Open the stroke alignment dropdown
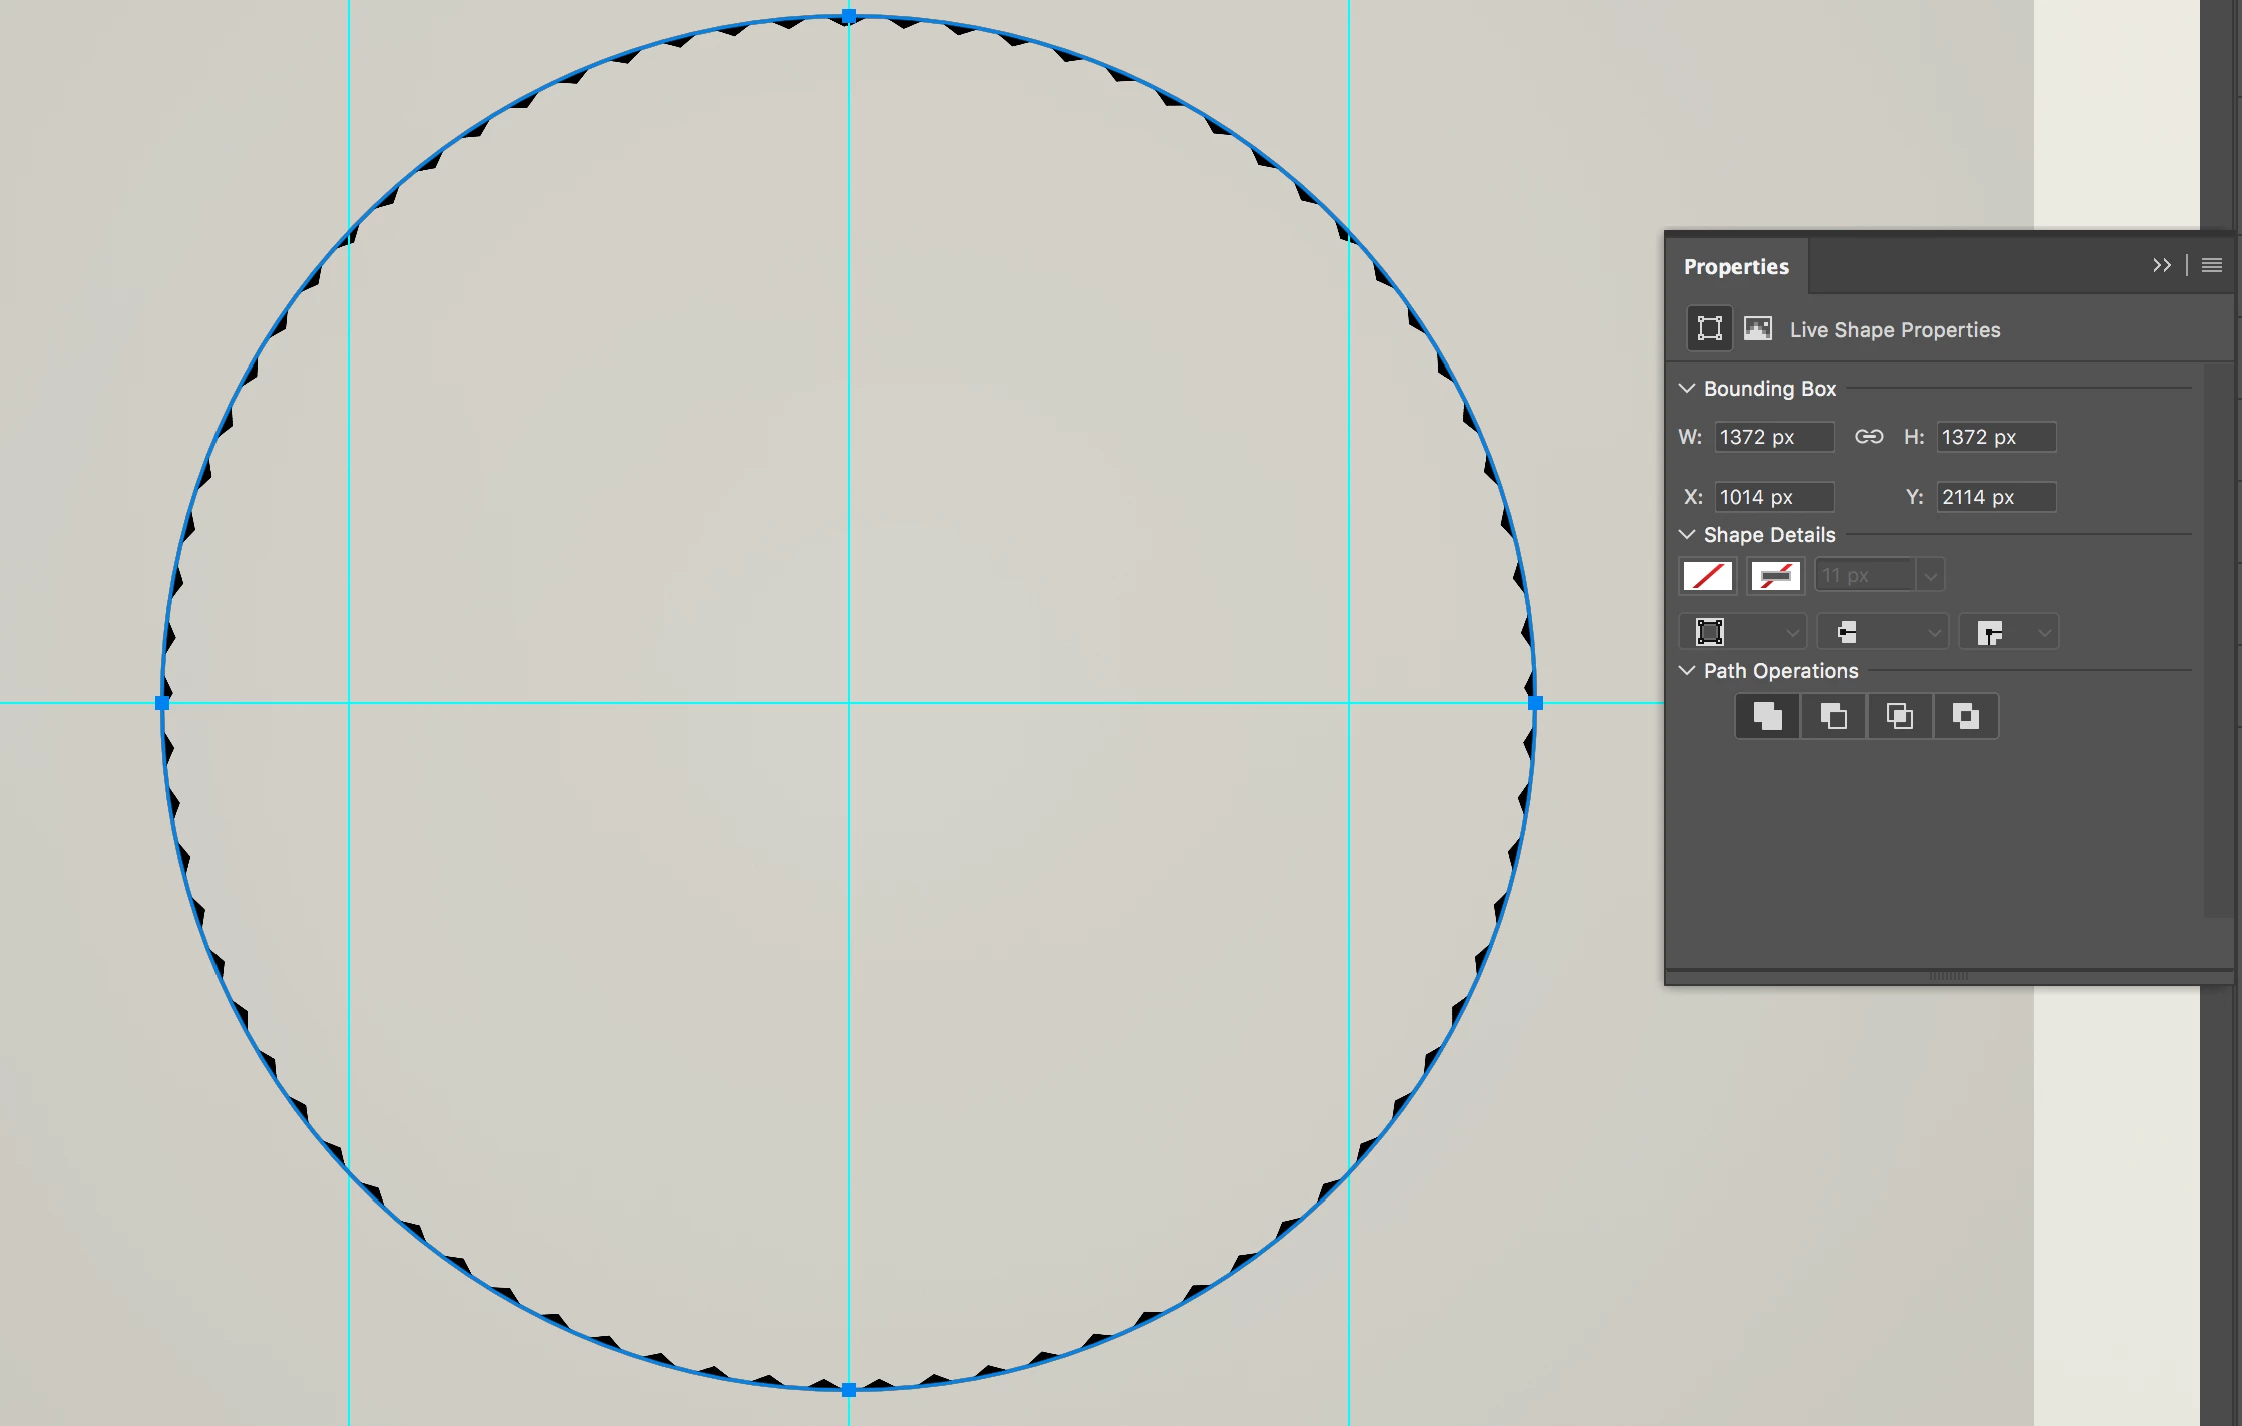Image resolution: width=2242 pixels, height=1426 pixels. pos(1742,632)
